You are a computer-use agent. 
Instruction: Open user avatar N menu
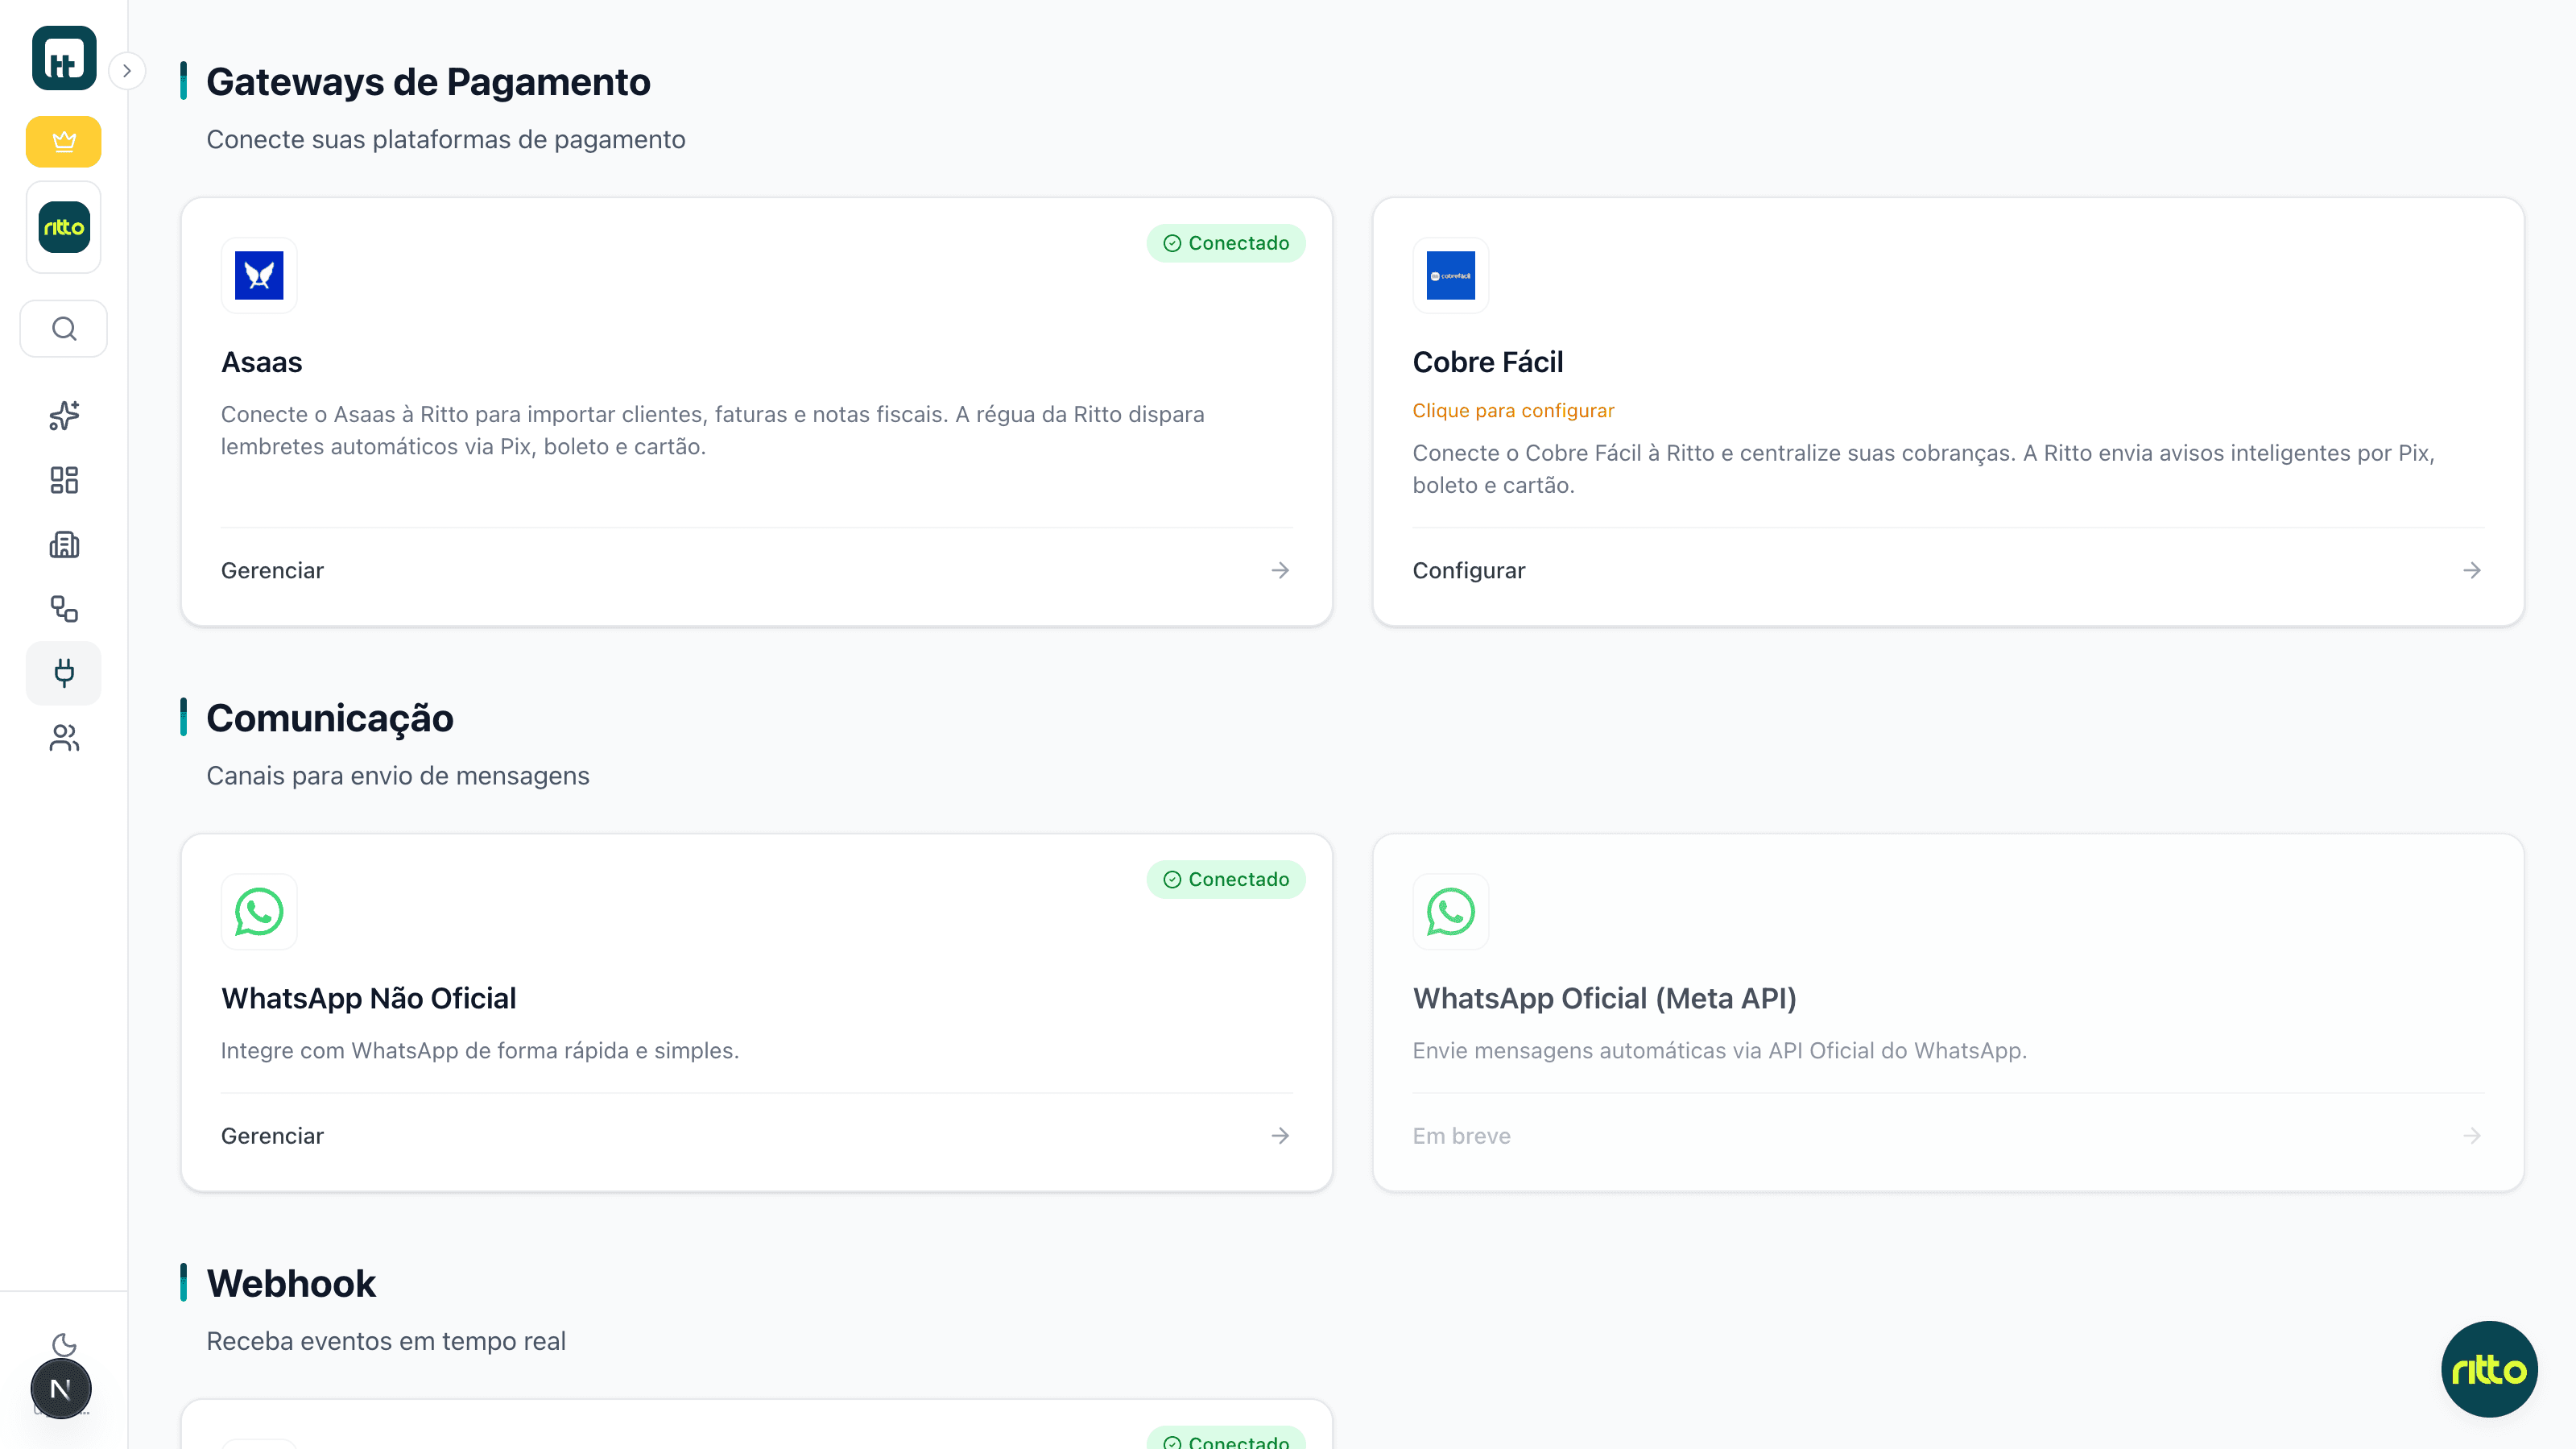click(60, 1388)
